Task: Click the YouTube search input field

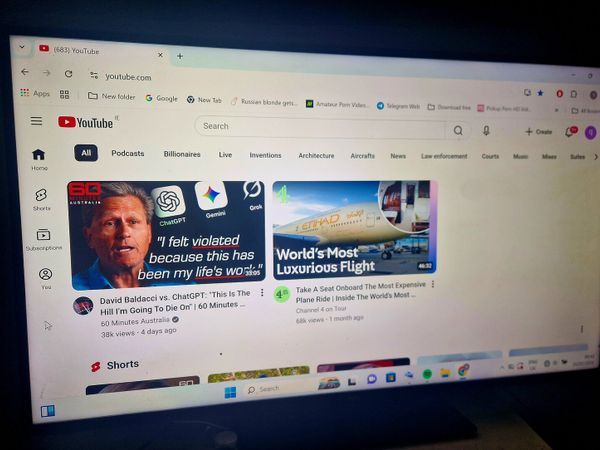Action: point(320,127)
